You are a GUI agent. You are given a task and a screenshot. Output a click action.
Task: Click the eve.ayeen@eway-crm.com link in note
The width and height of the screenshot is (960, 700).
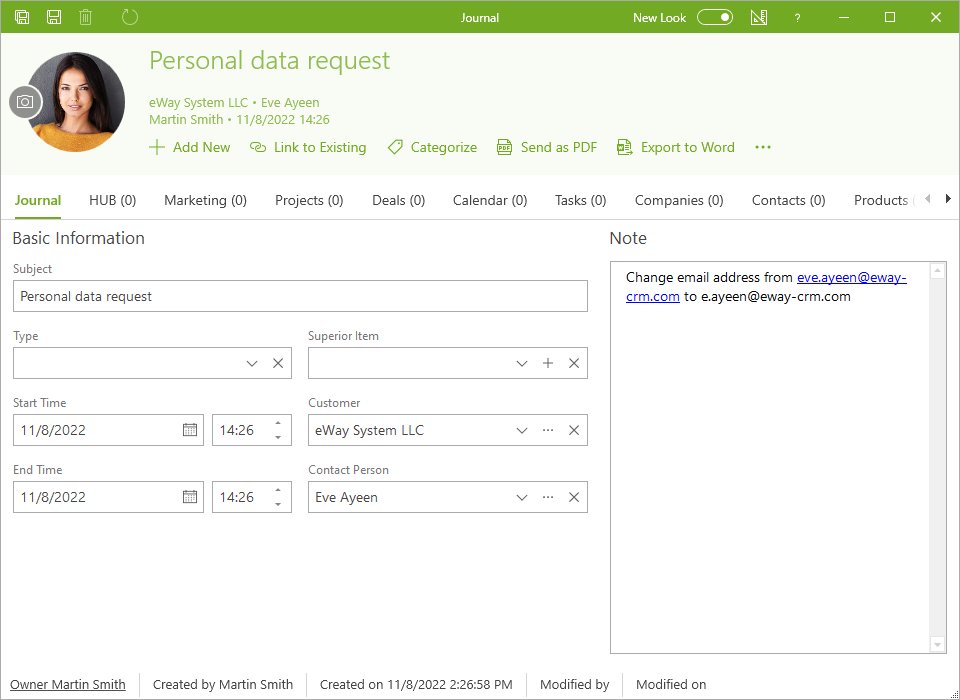(x=851, y=277)
